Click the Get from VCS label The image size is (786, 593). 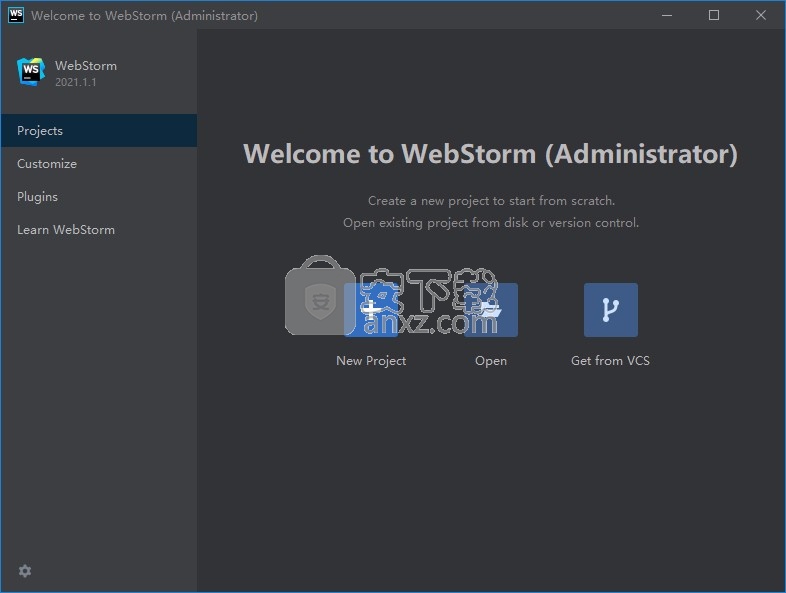coord(611,361)
